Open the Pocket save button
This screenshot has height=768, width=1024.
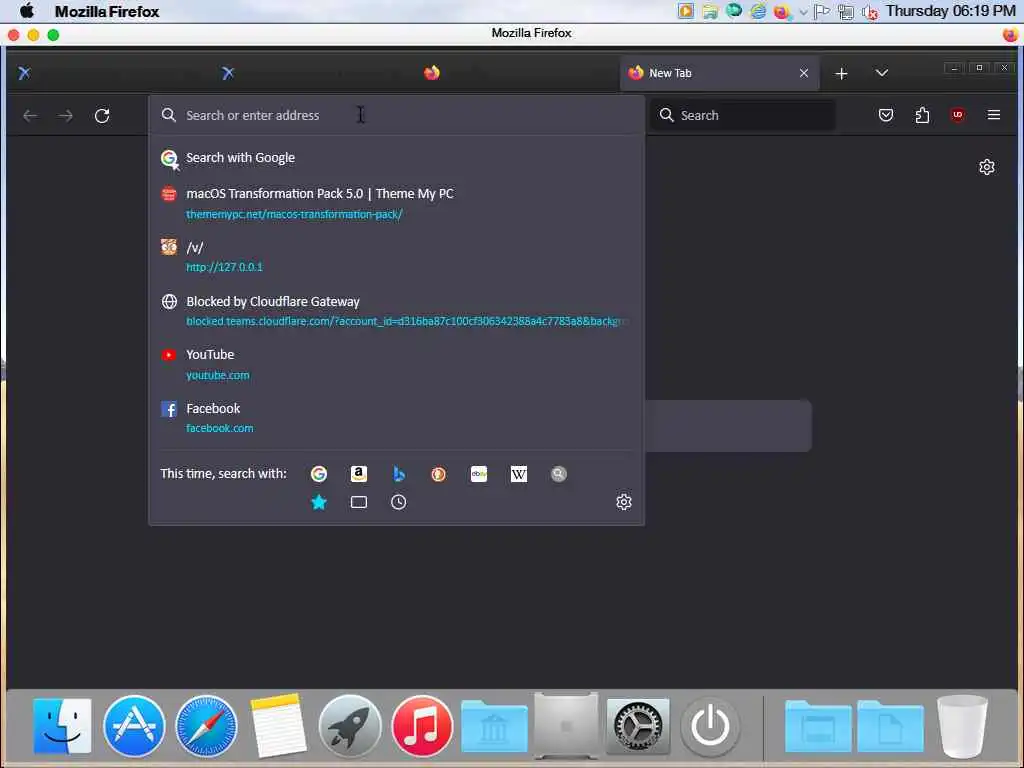pyautogui.click(x=886, y=115)
